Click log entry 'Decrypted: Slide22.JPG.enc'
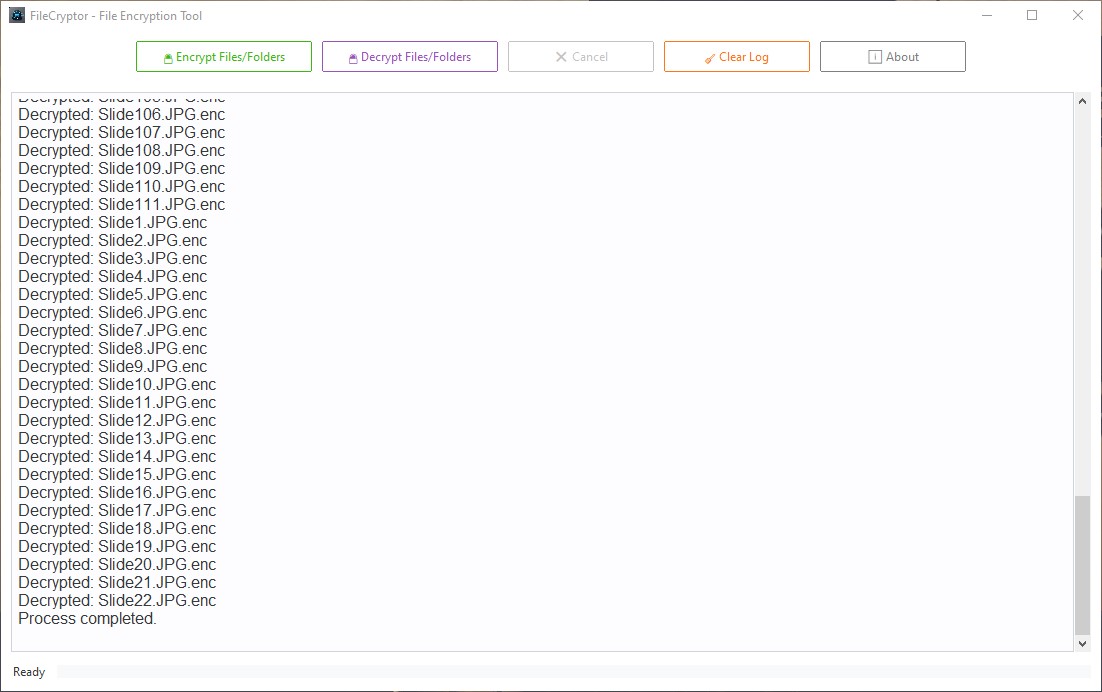Screen dimensions: 1102x692 117,601
